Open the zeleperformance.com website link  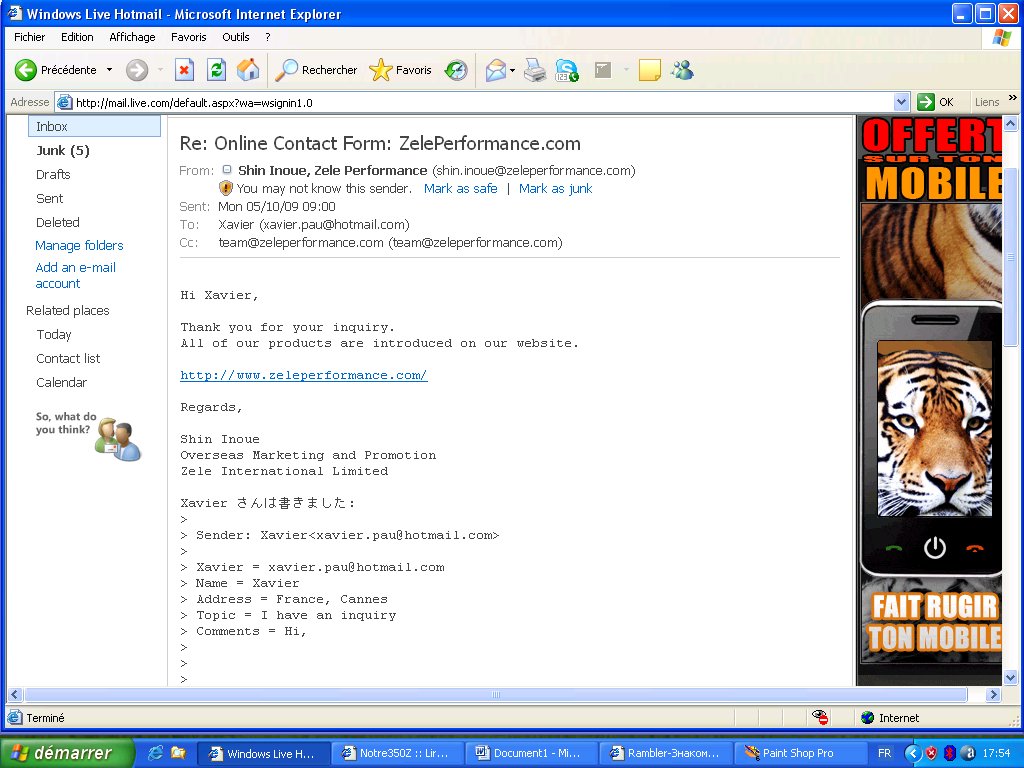[303, 376]
